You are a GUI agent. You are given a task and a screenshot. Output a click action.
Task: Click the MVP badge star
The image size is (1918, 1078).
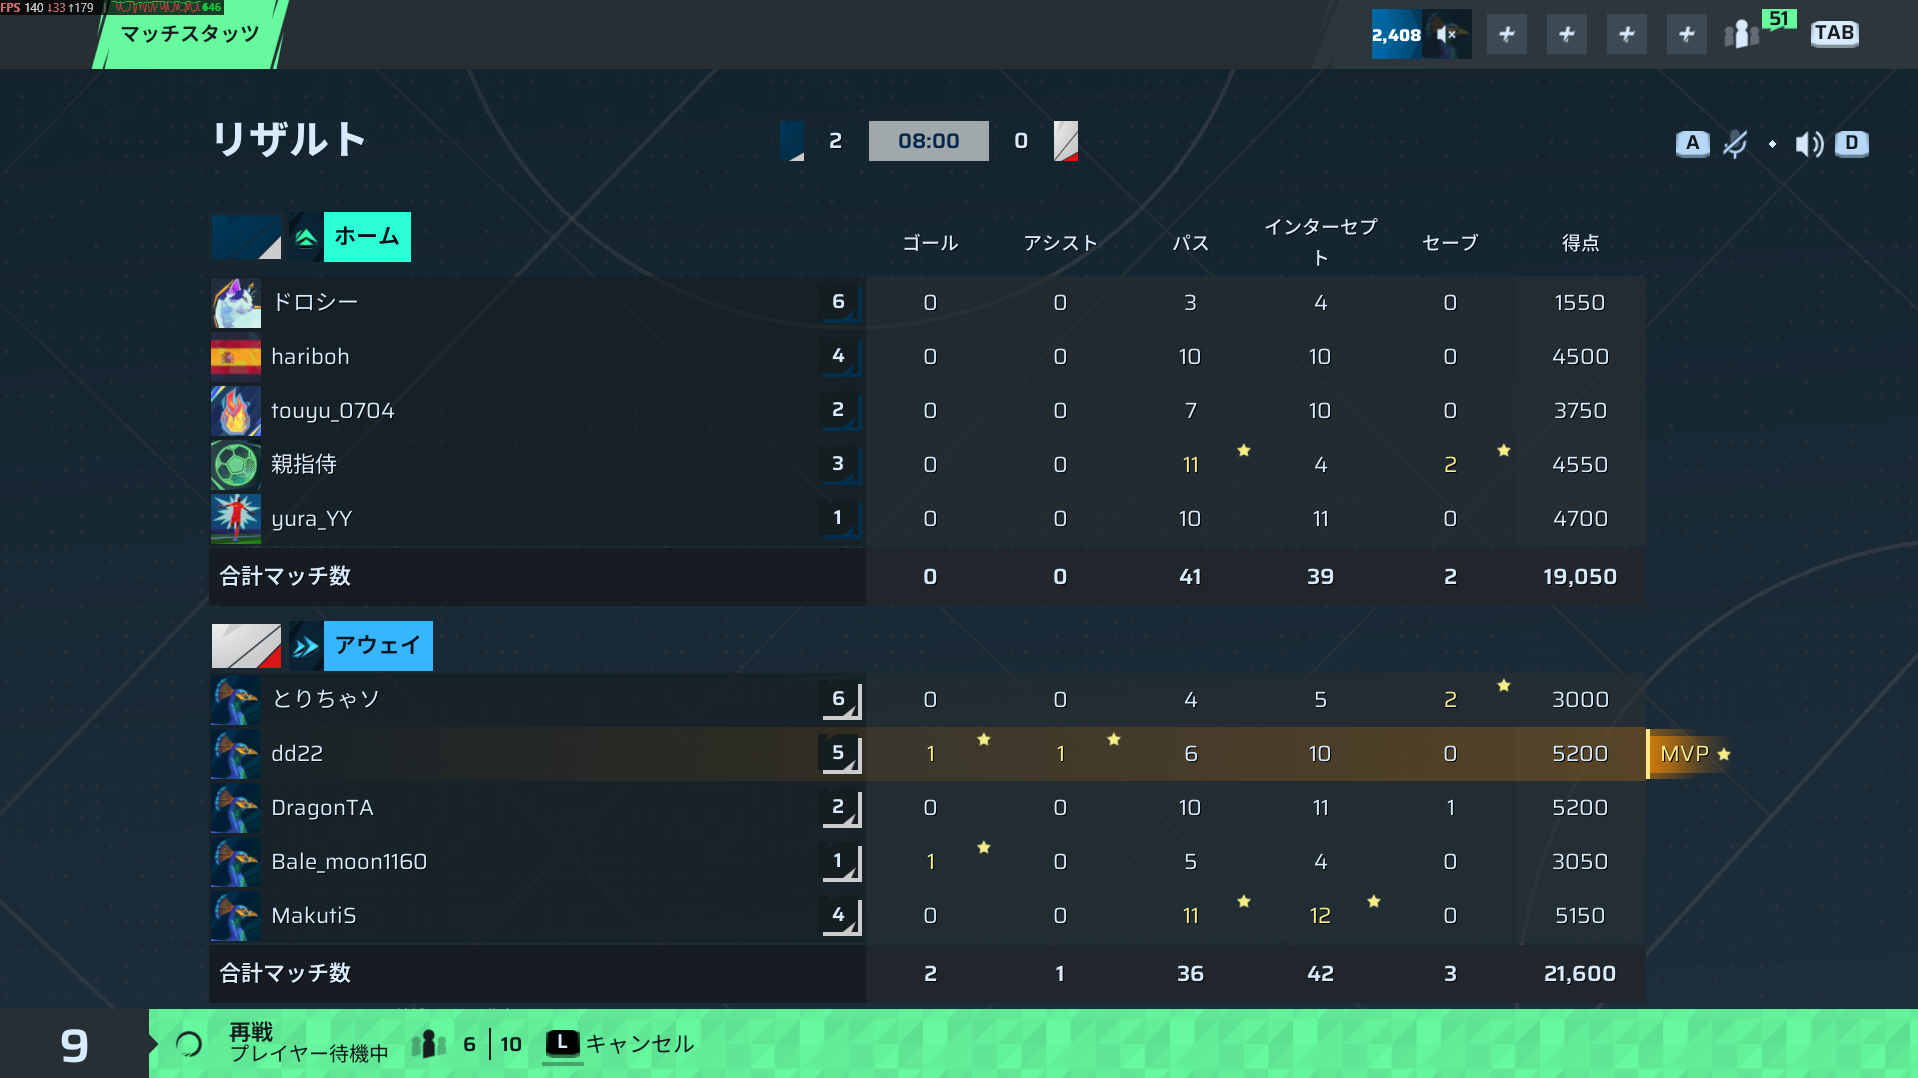click(1724, 754)
